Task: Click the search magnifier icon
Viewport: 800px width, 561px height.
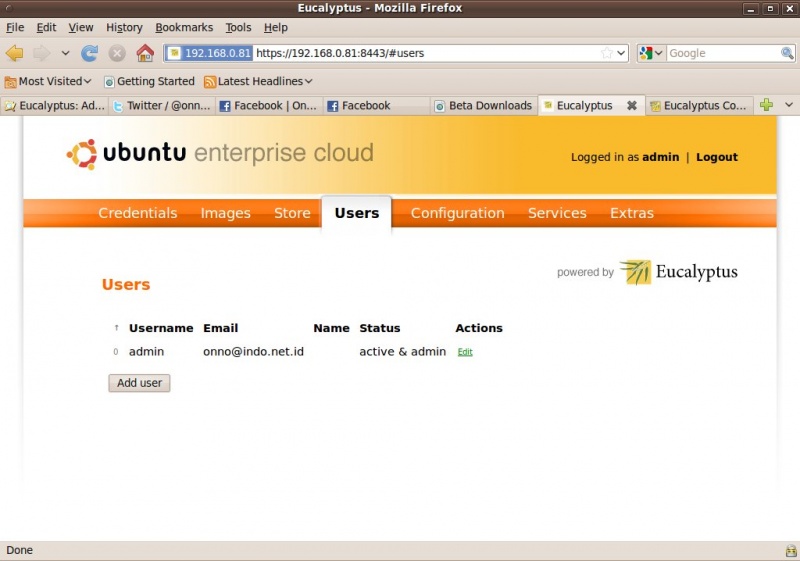Action: (x=787, y=53)
